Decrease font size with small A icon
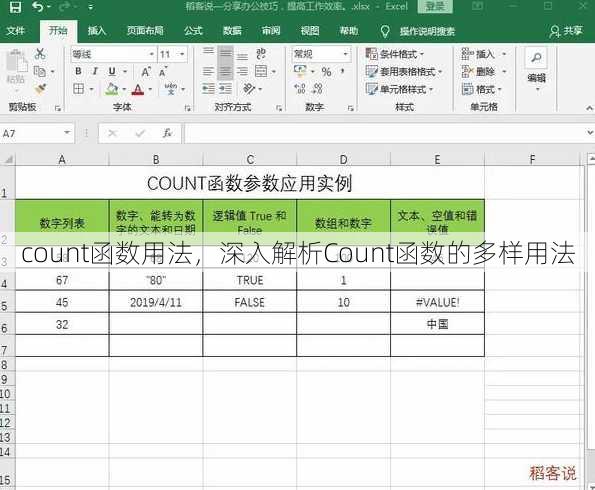 coord(163,71)
